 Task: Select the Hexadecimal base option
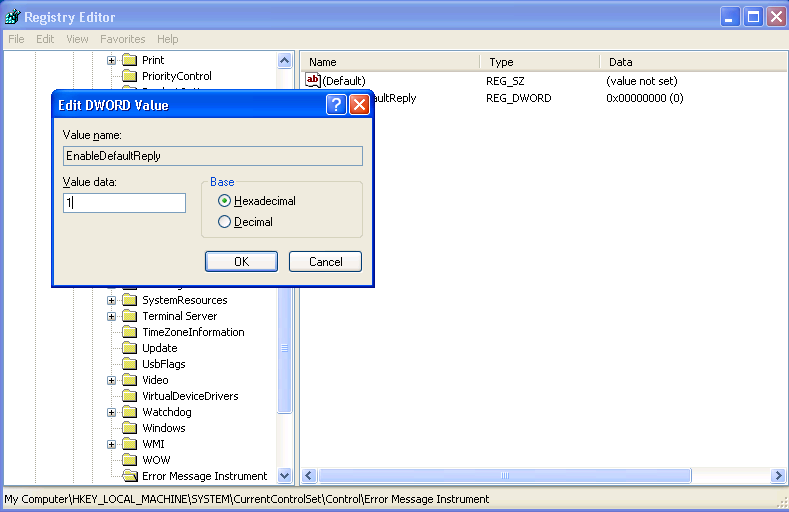pos(224,201)
